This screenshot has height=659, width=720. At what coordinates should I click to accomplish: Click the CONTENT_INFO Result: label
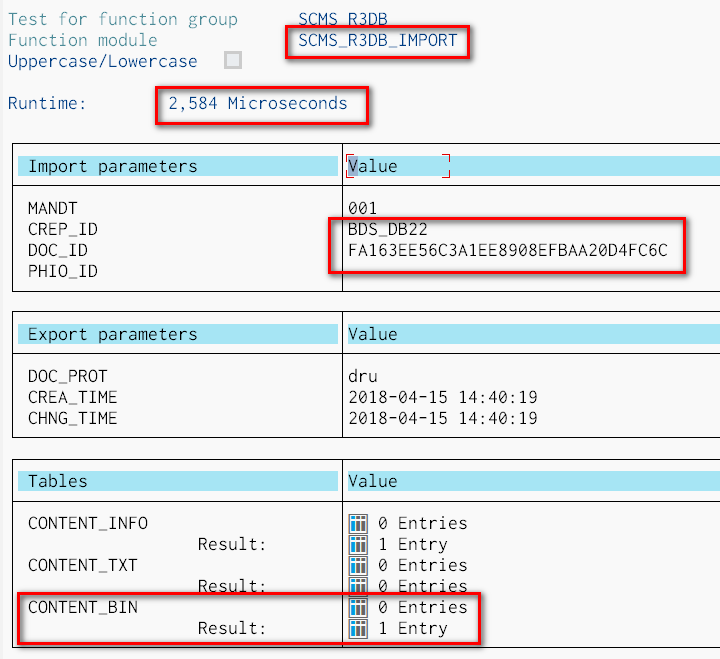pyautogui.click(x=232, y=544)
